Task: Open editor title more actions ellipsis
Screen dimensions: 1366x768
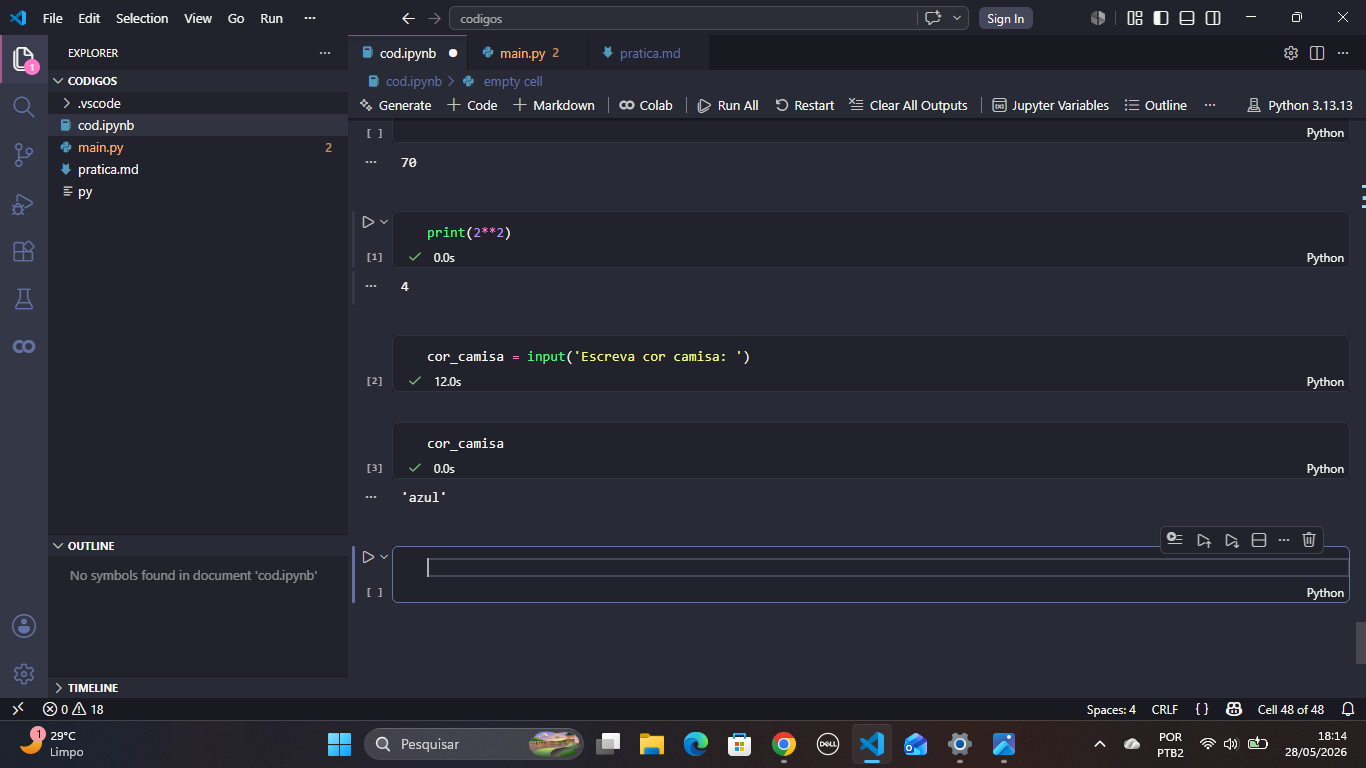Action: pyautogui.click(x=1343, y=53)
